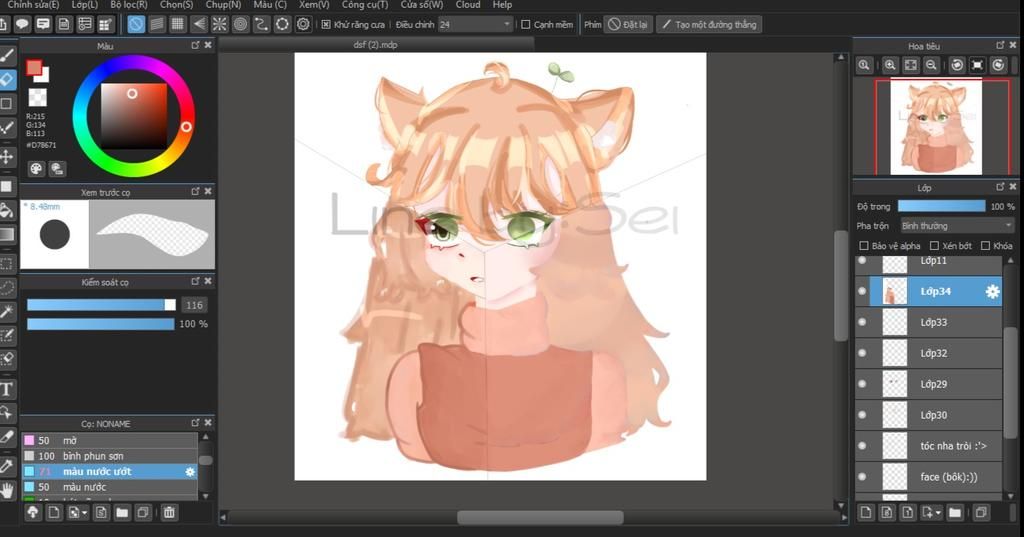Open Bộ lọc(R) filter menu
Image resolution: width=1024 pixels, height=537 pixels.
[x=129, y=5]
